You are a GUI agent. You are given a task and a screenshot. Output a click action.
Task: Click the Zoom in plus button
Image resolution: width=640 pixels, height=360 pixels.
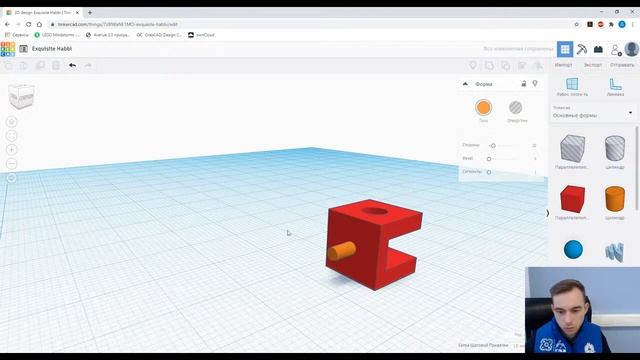(12, 150)
